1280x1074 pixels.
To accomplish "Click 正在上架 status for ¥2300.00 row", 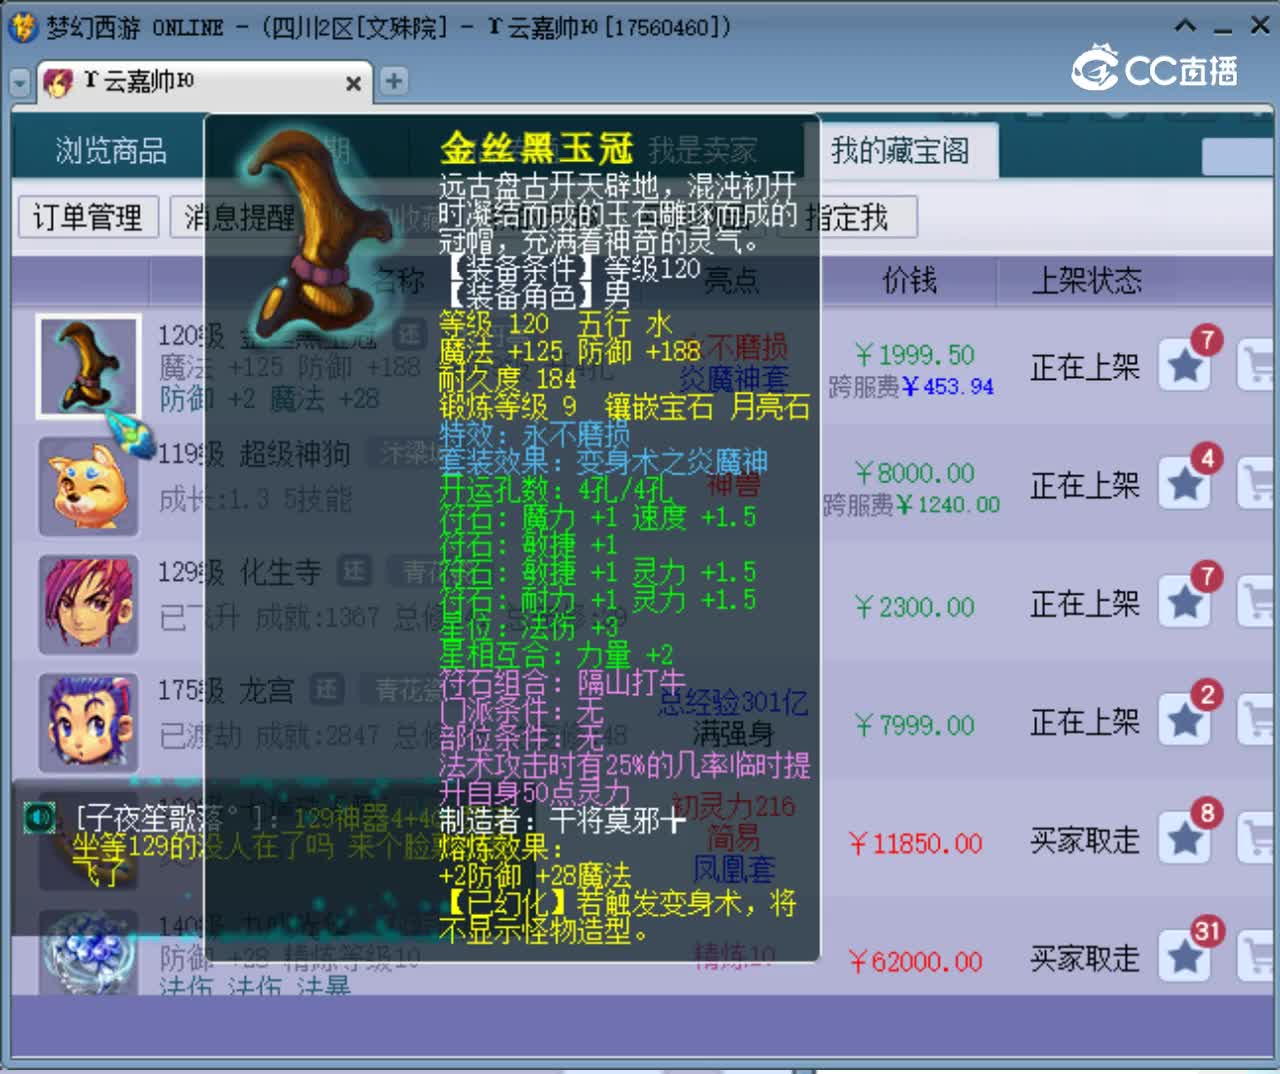I will pyautogui.click(x=1085, y=604).
